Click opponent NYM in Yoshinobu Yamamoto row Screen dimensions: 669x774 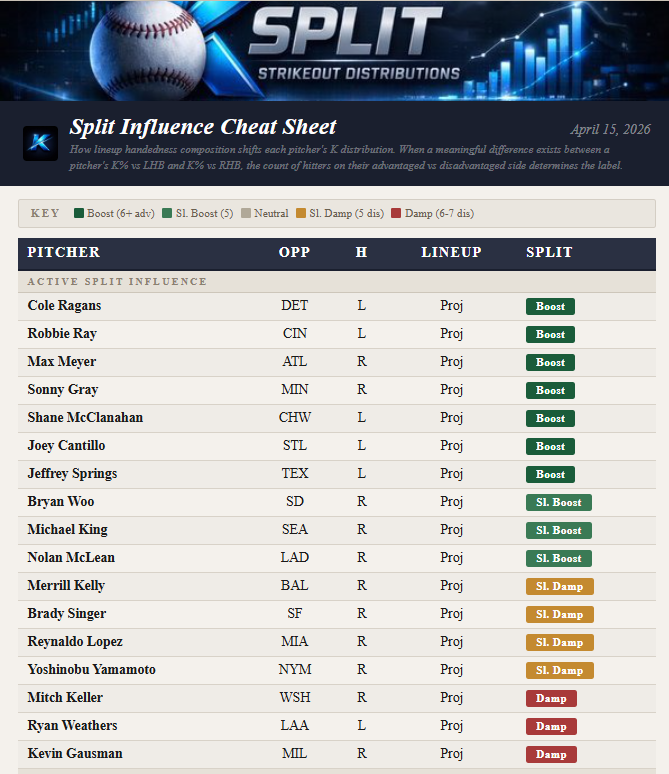pos(295,670)
